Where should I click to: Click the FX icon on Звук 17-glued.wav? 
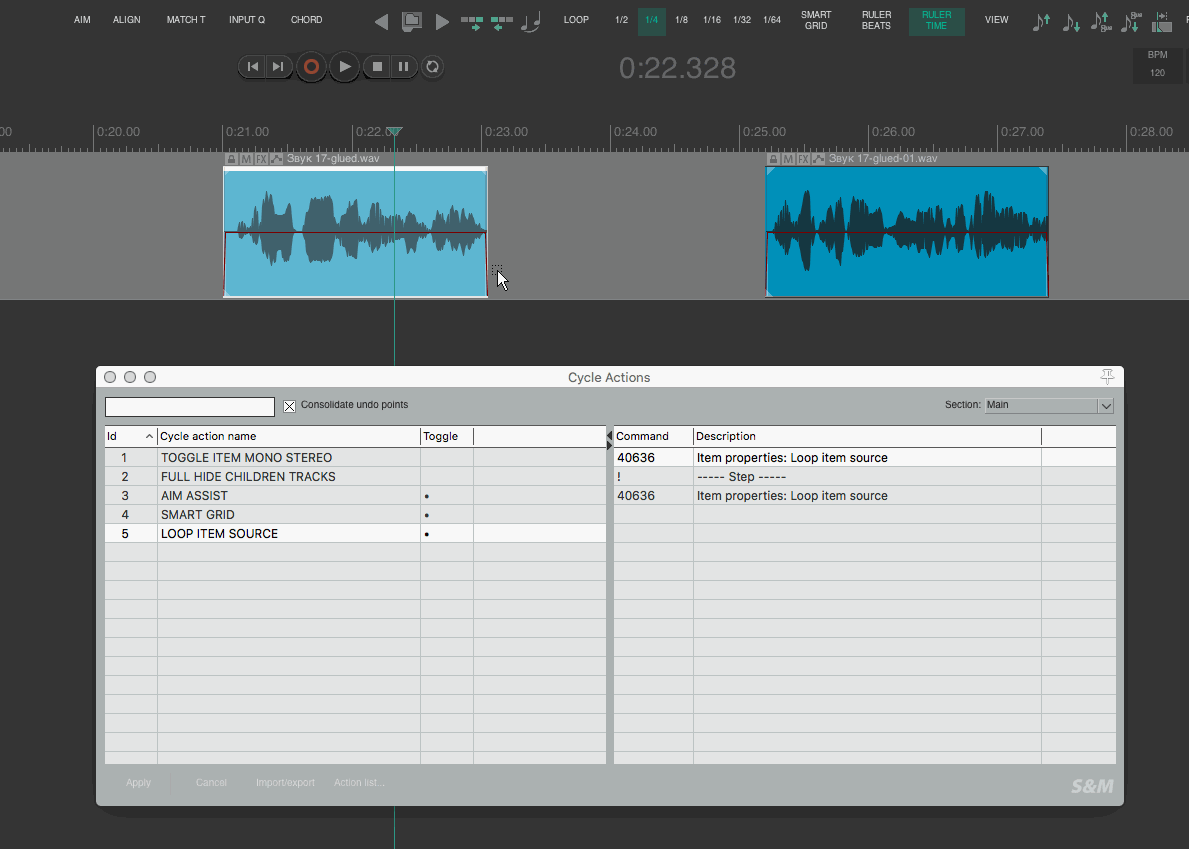(261, 159)
